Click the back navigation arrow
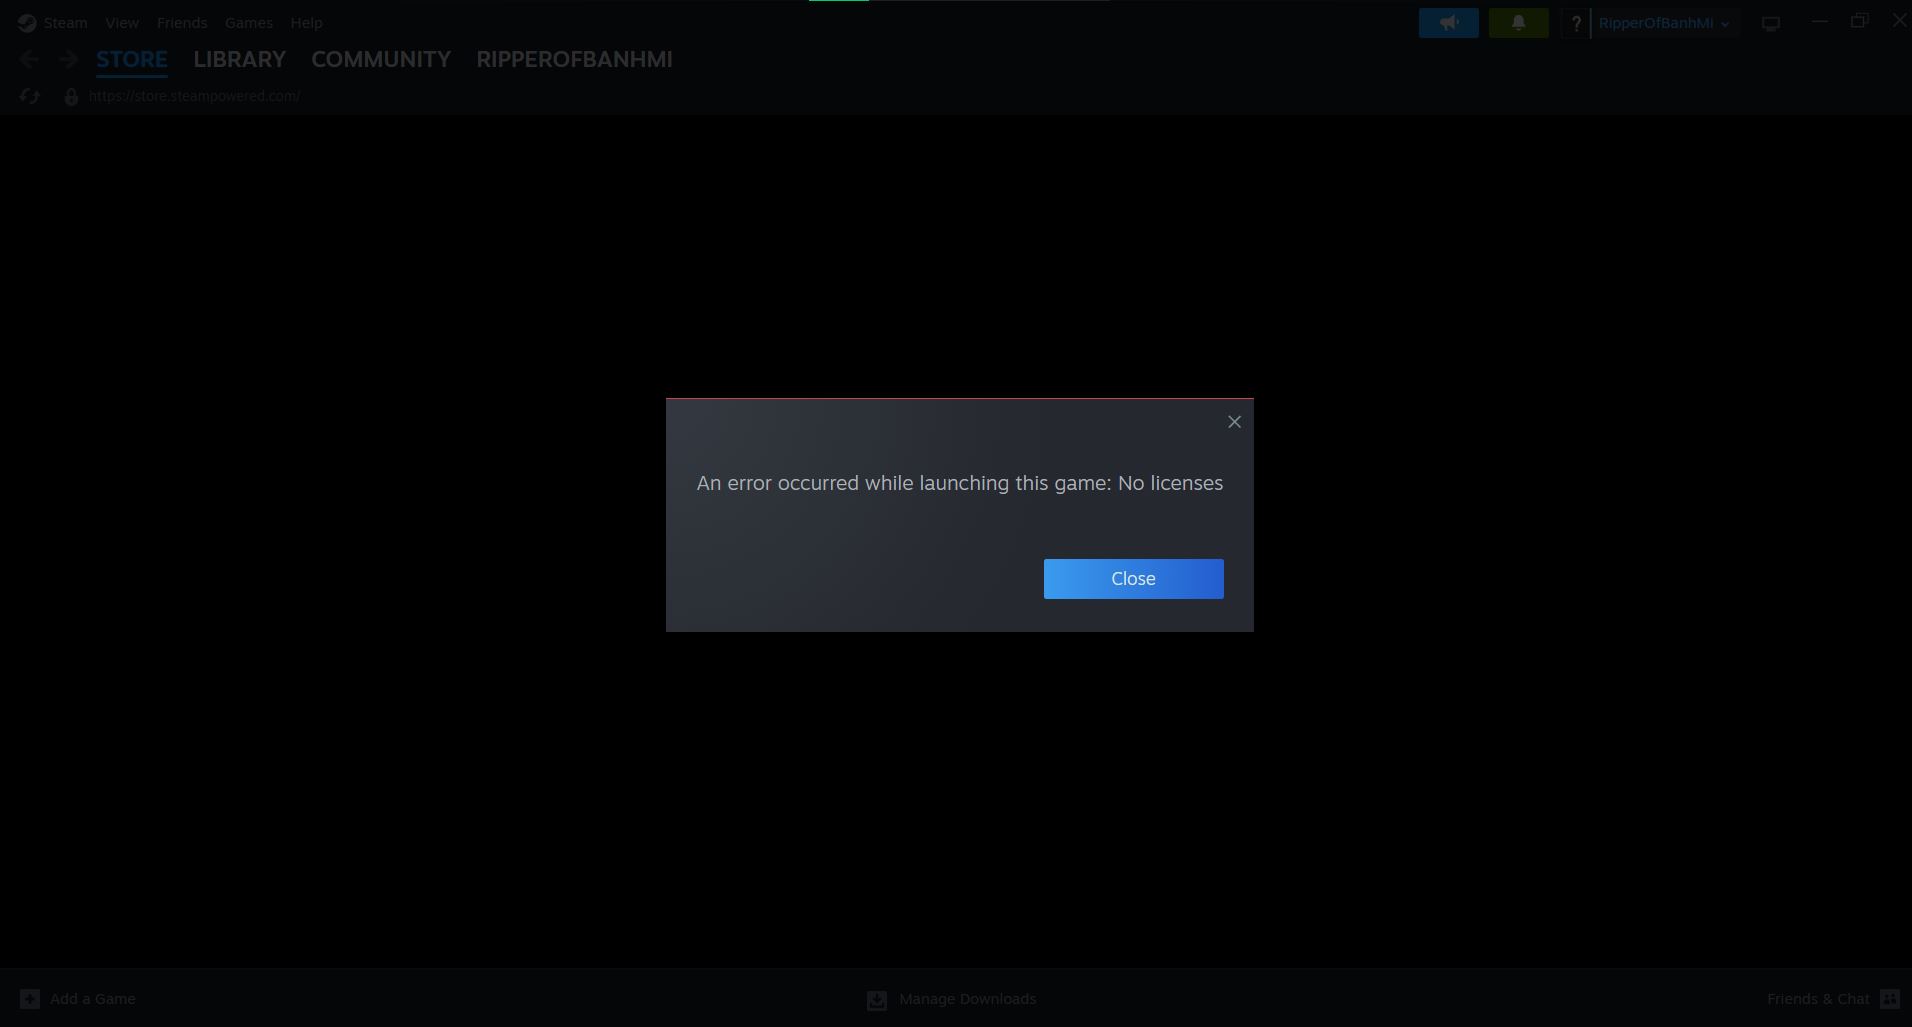Image resolution: width=1912 pixels, height=1027 pixels. 29,60
